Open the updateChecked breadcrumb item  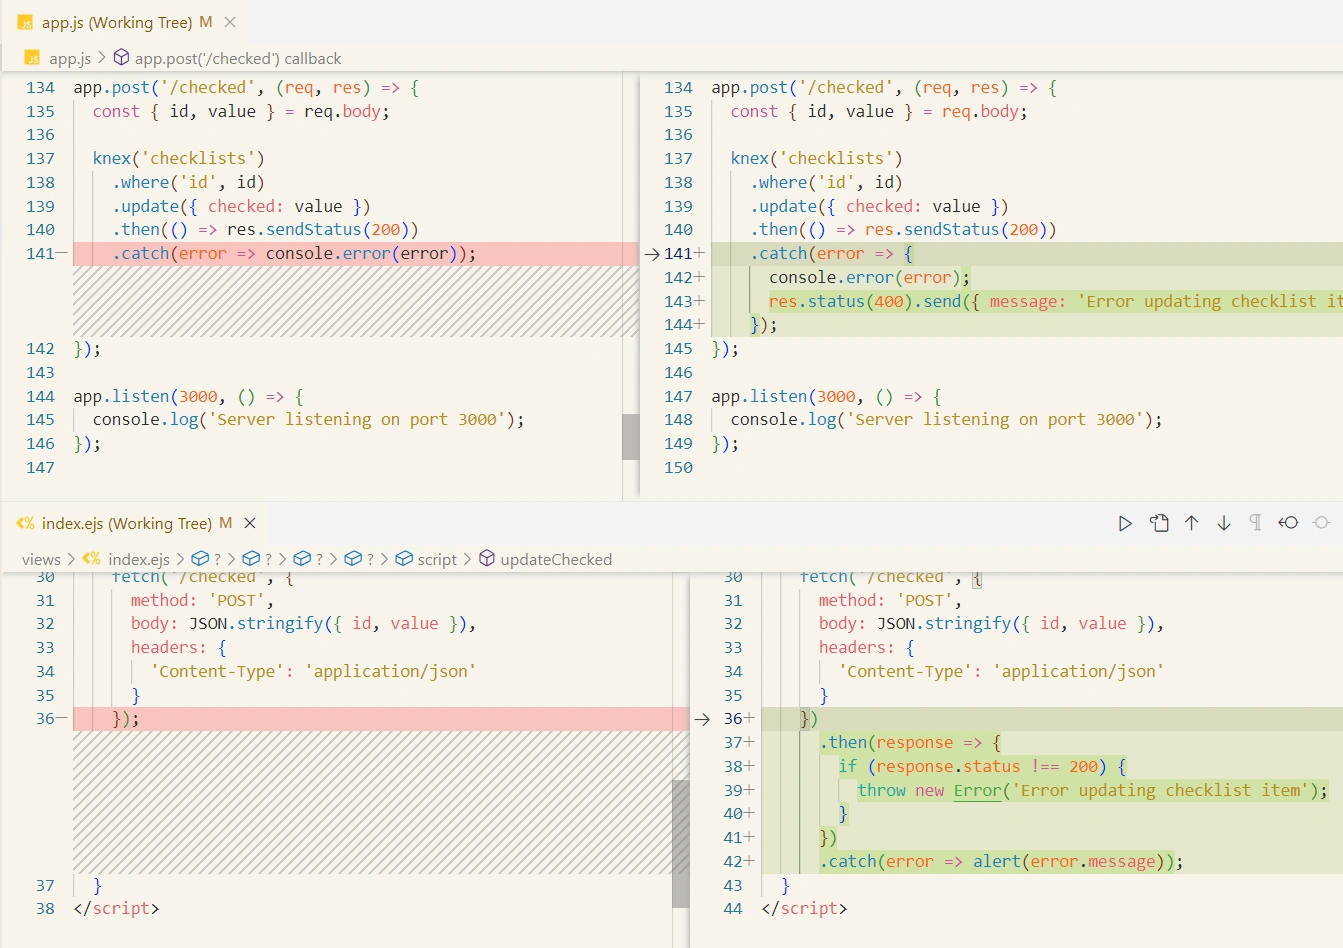coord(556,559)
